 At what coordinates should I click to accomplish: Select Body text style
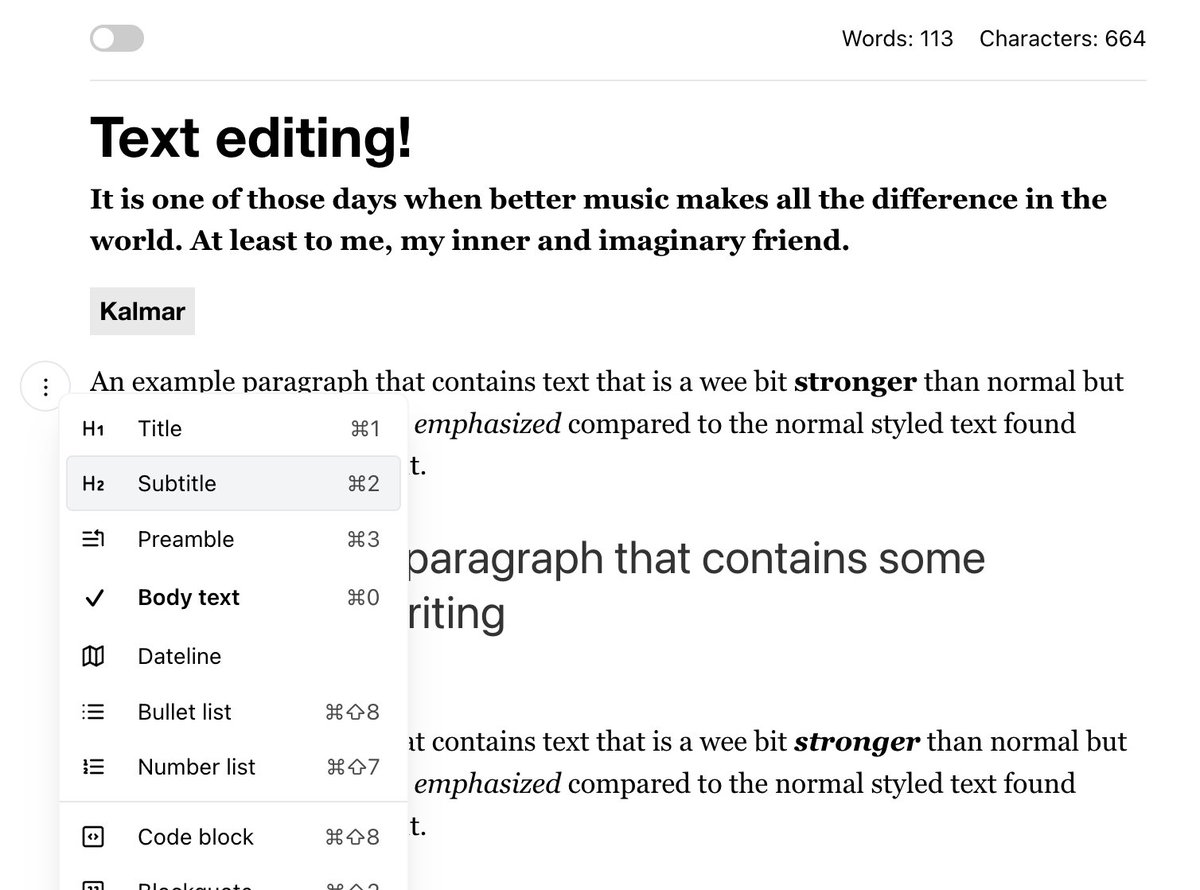233,598
